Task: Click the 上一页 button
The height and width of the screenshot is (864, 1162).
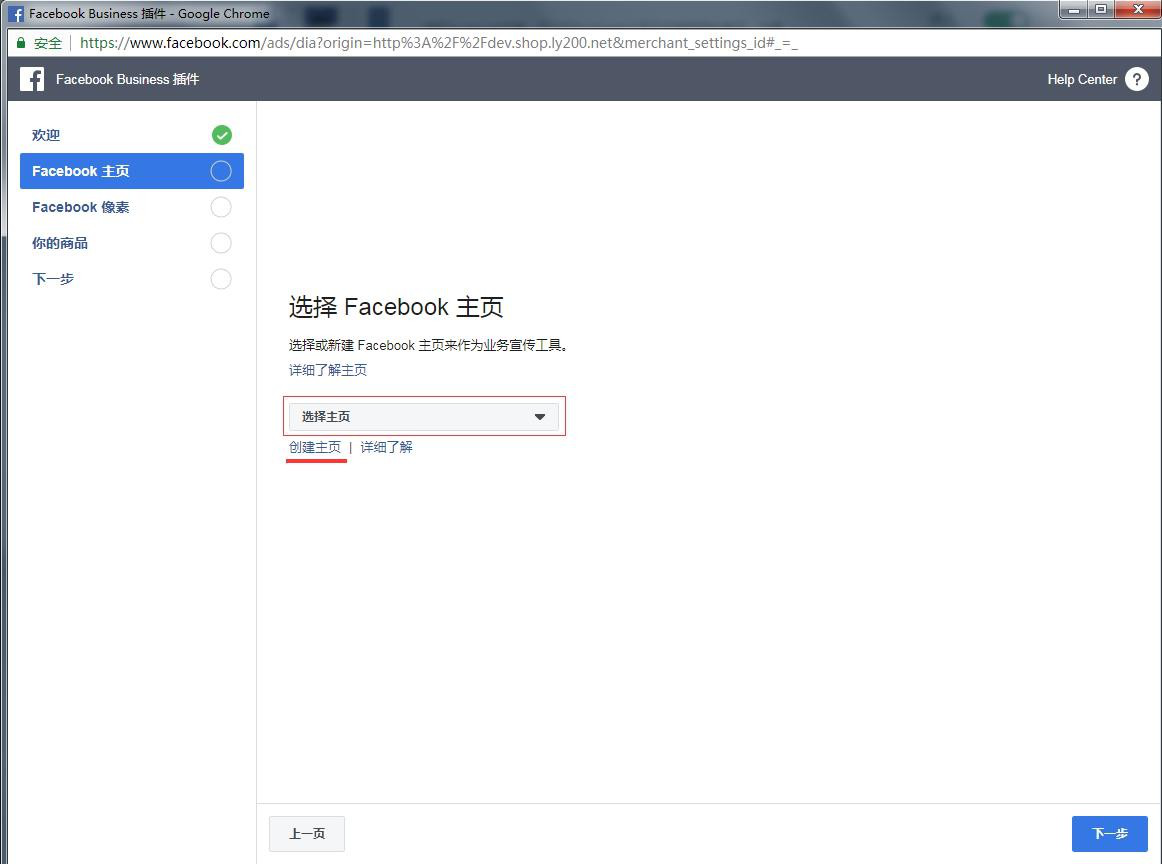Action: (307, 834)
